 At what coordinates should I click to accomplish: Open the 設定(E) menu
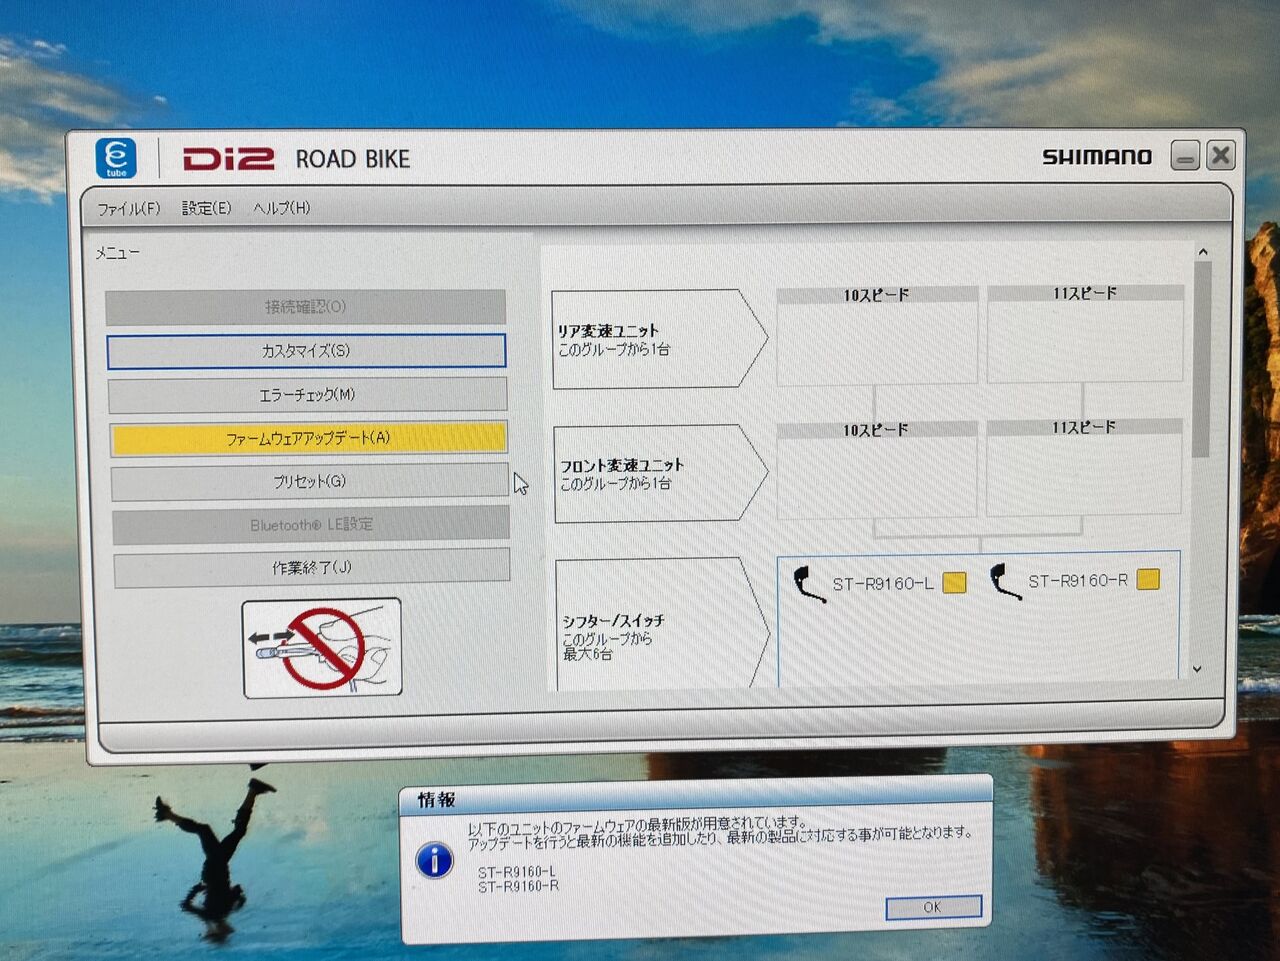tap(206, 208)
